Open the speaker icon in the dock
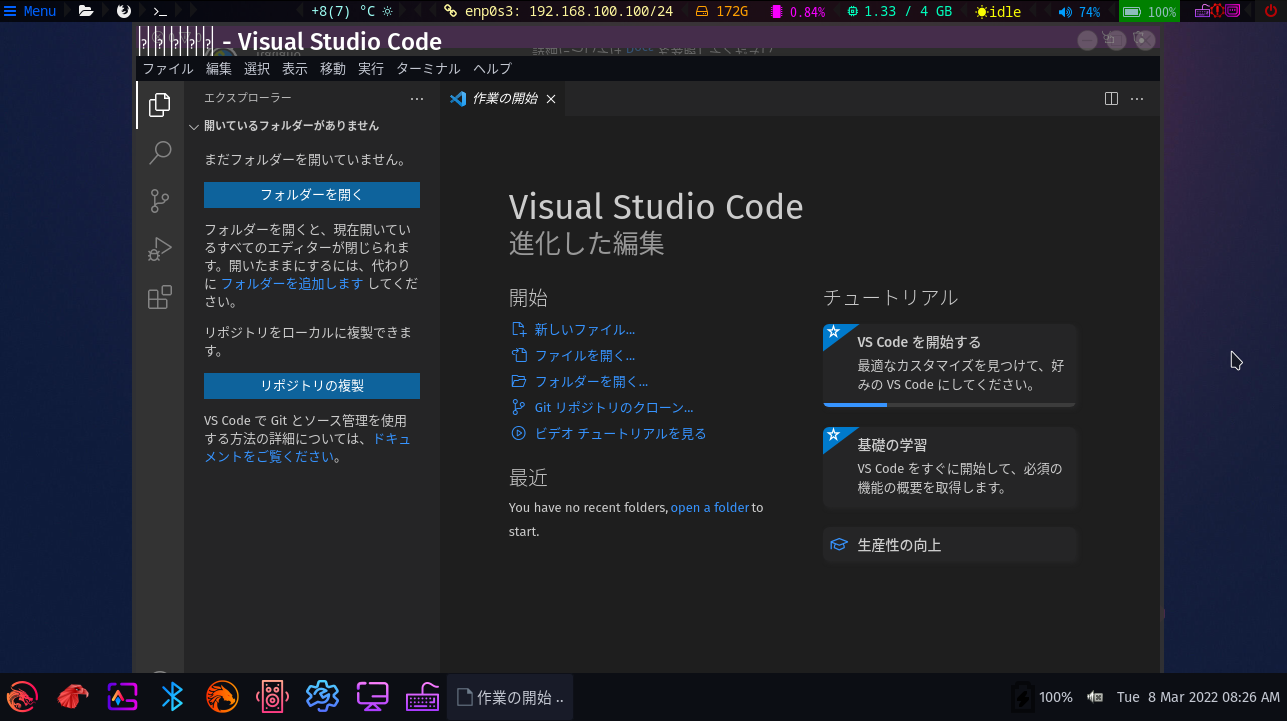The image size is (1287, 721). click(272, 696)
